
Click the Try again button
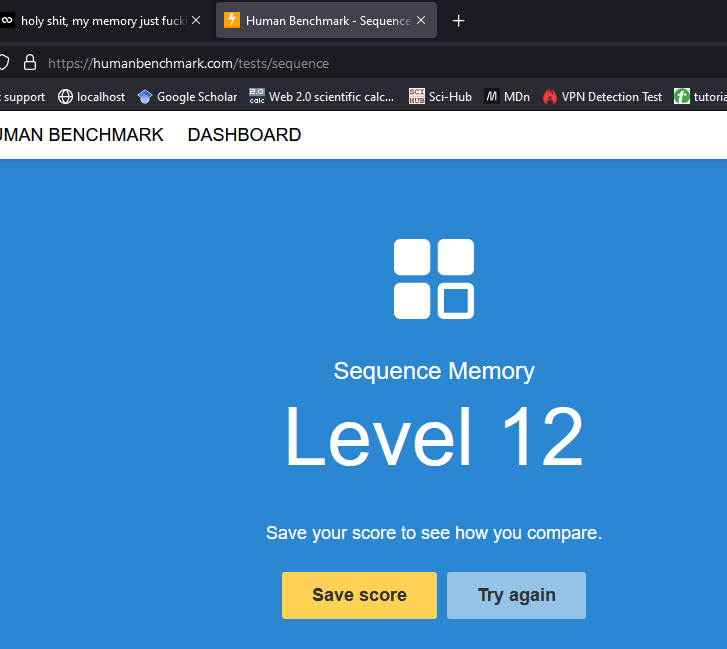tap(516, 595)
